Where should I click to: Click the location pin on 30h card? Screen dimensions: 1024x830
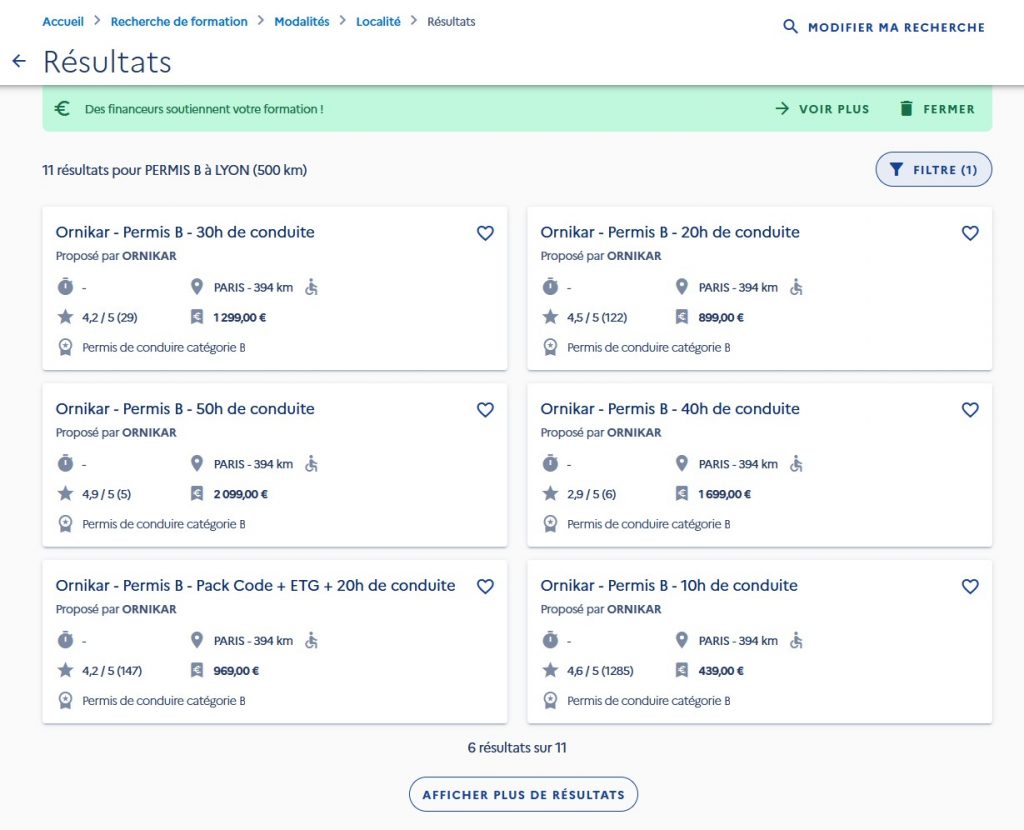click(x=197, y=287)
